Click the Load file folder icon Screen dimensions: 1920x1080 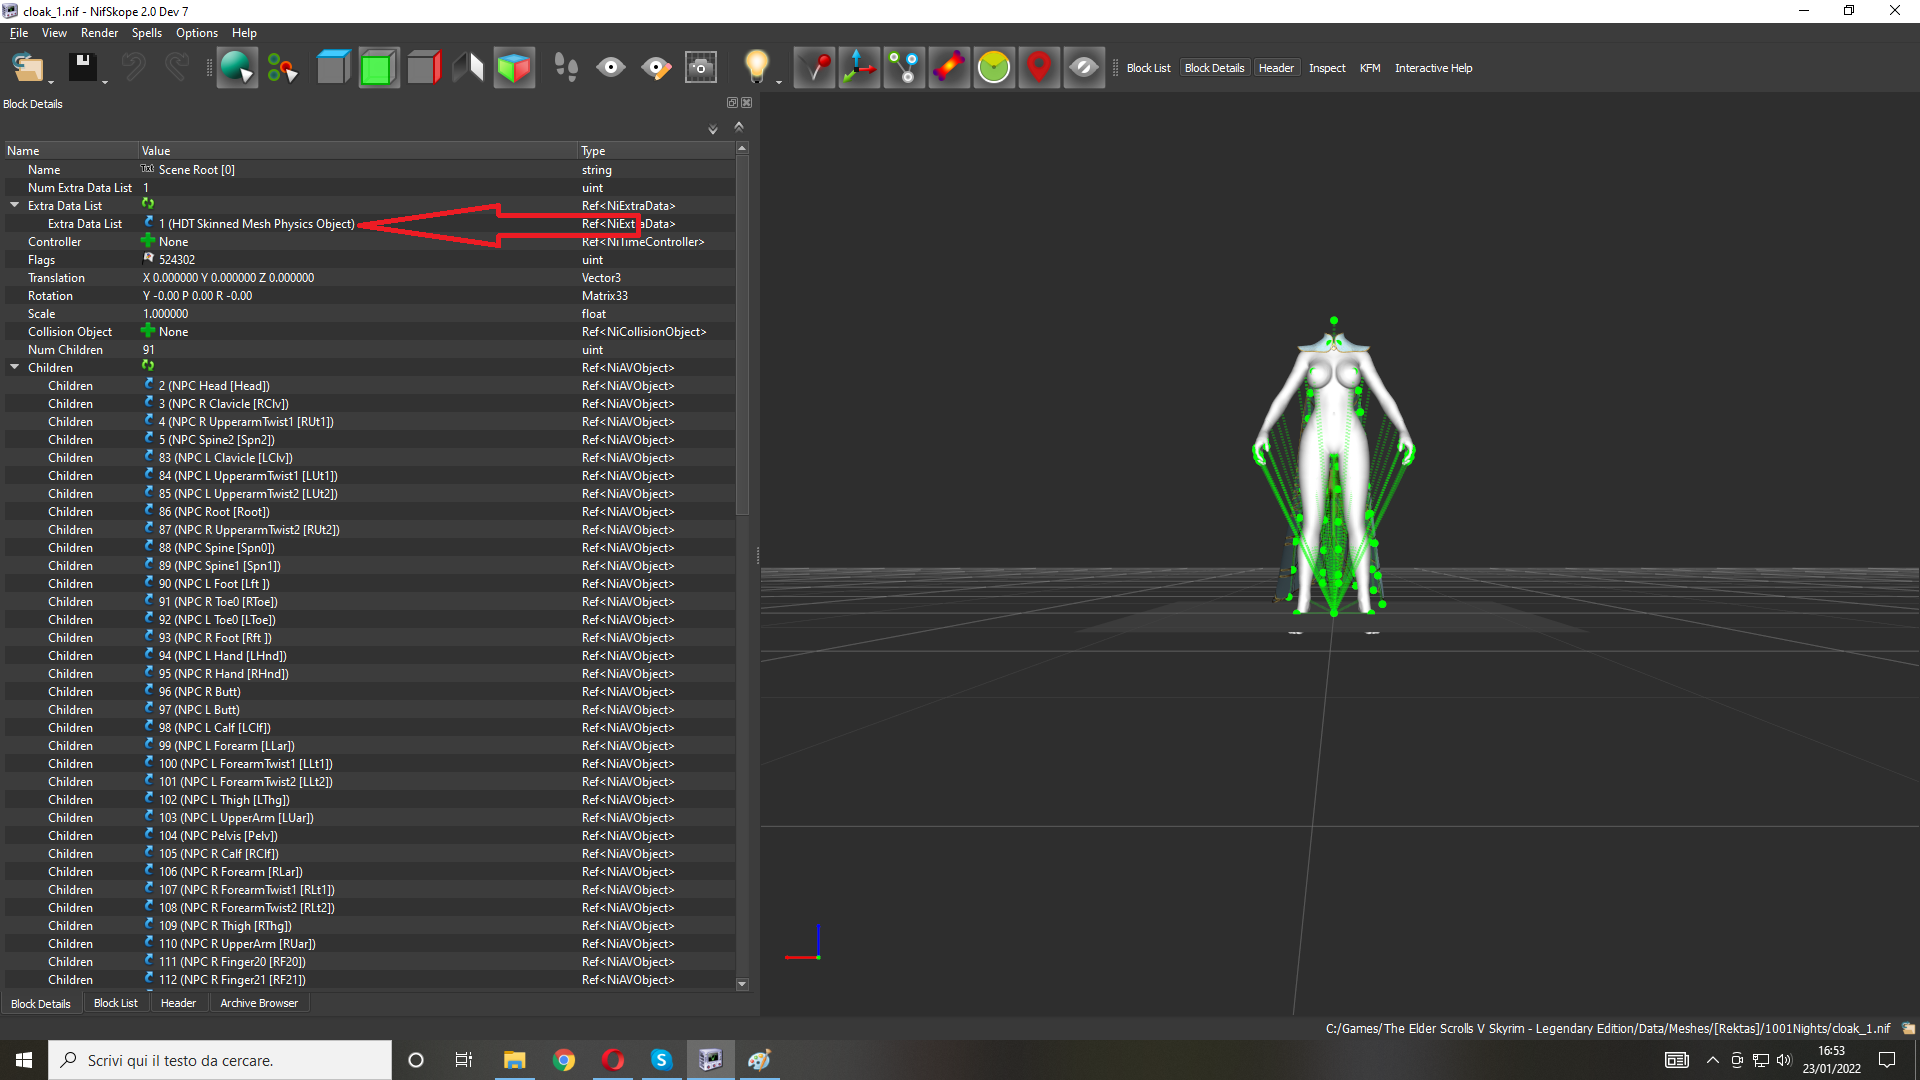[x=27, y=68]
